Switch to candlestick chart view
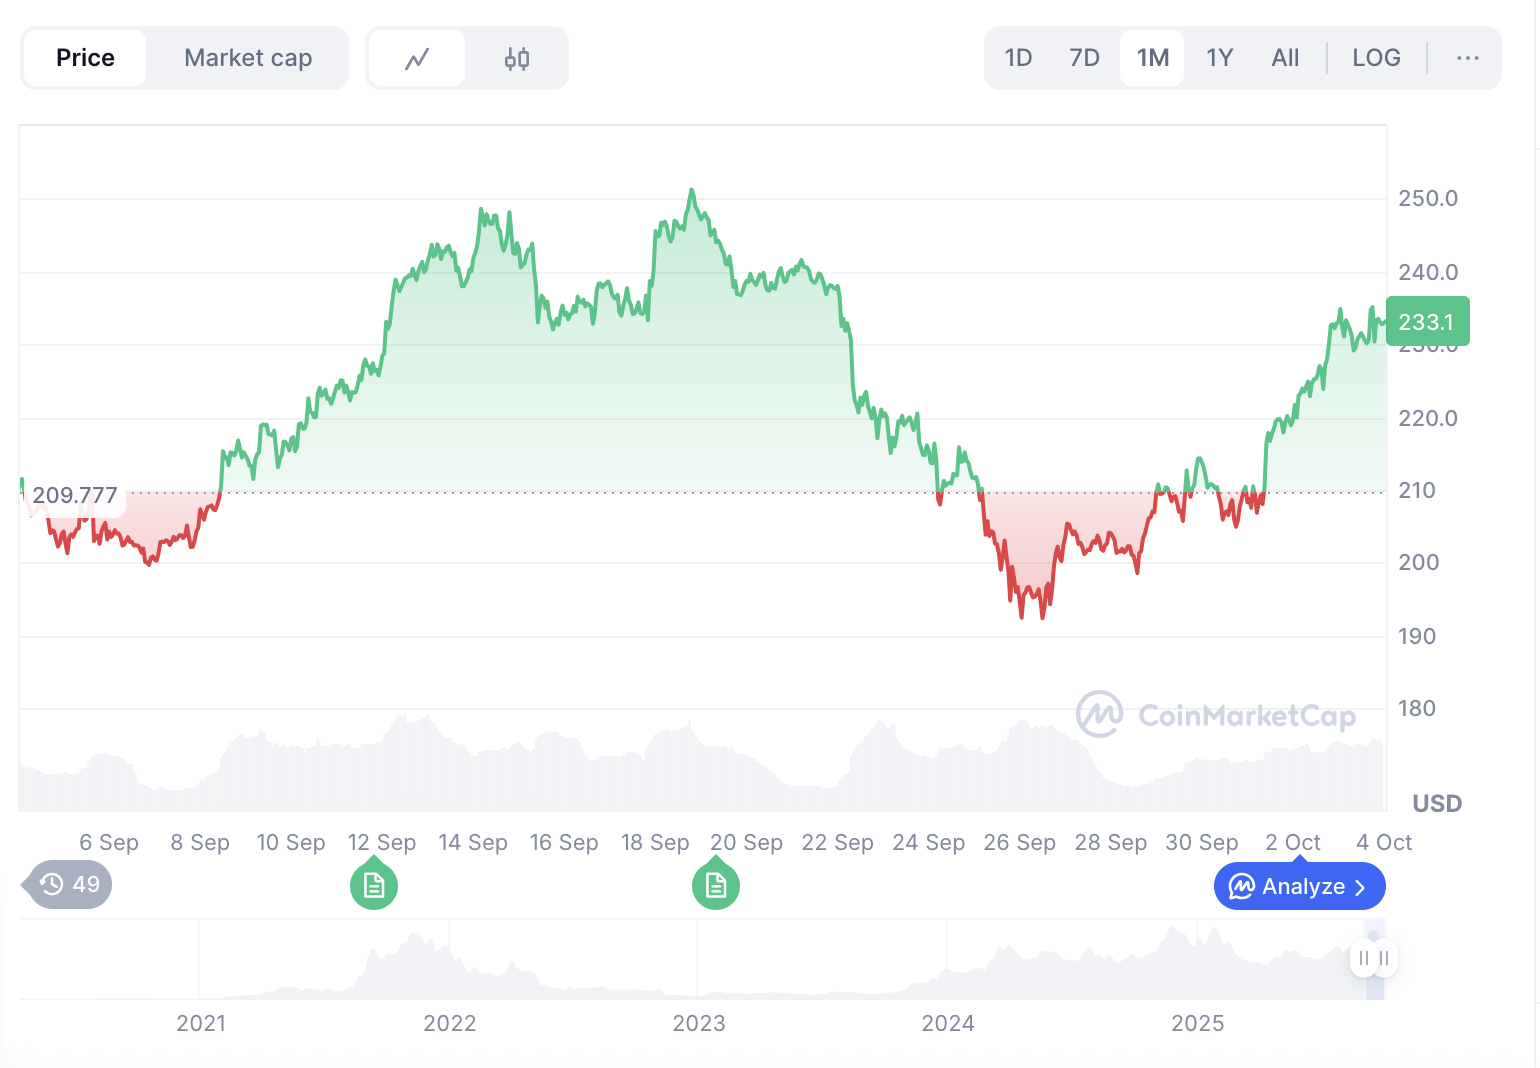1540x1068 pixels. point(517,59)
